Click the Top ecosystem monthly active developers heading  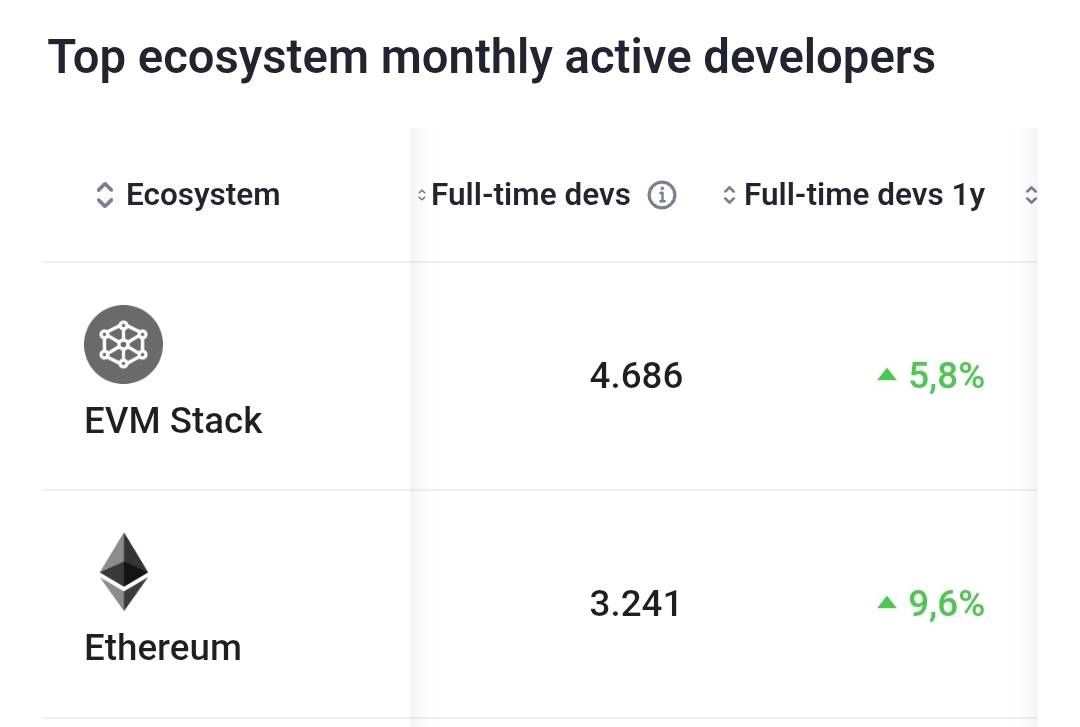tap(491, 57)
